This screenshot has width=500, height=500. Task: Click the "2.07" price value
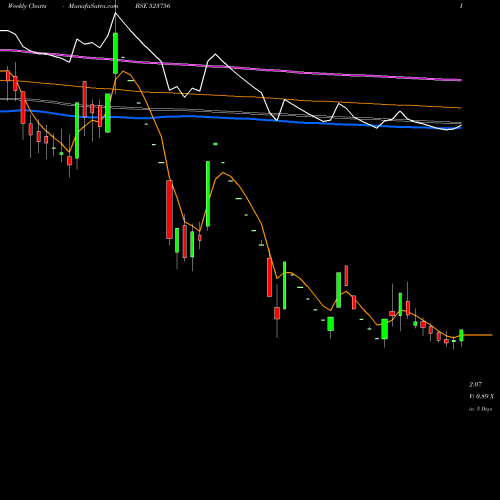(x=475, y=384)
